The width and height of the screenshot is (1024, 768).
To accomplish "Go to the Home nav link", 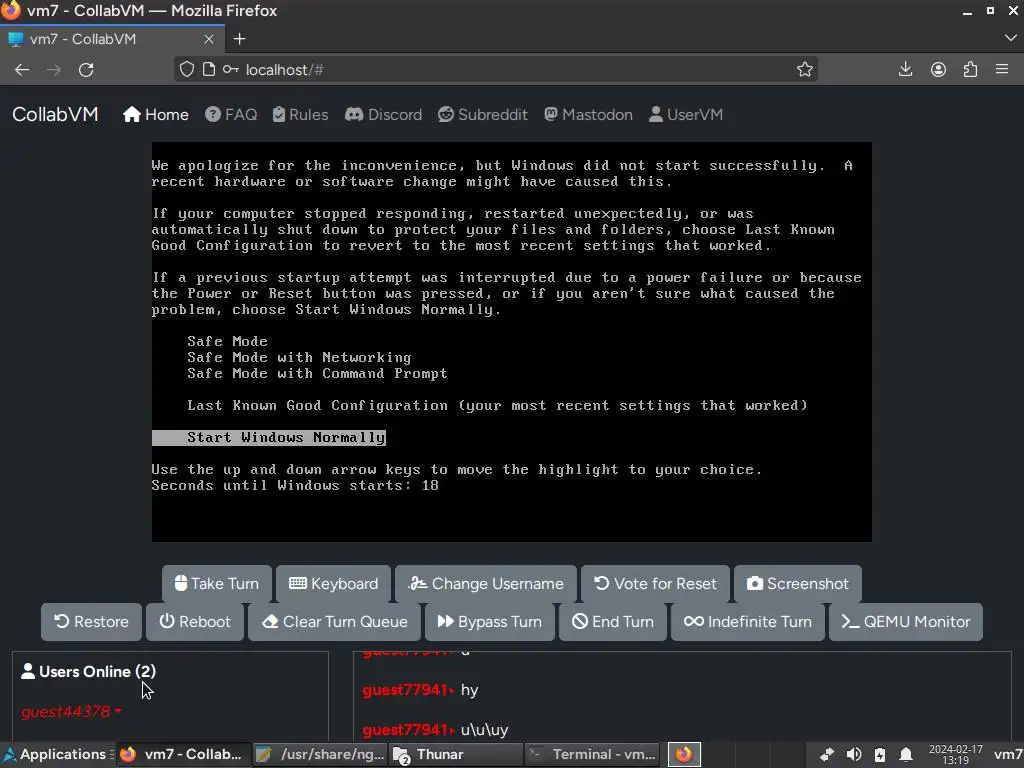I will 156,115.
